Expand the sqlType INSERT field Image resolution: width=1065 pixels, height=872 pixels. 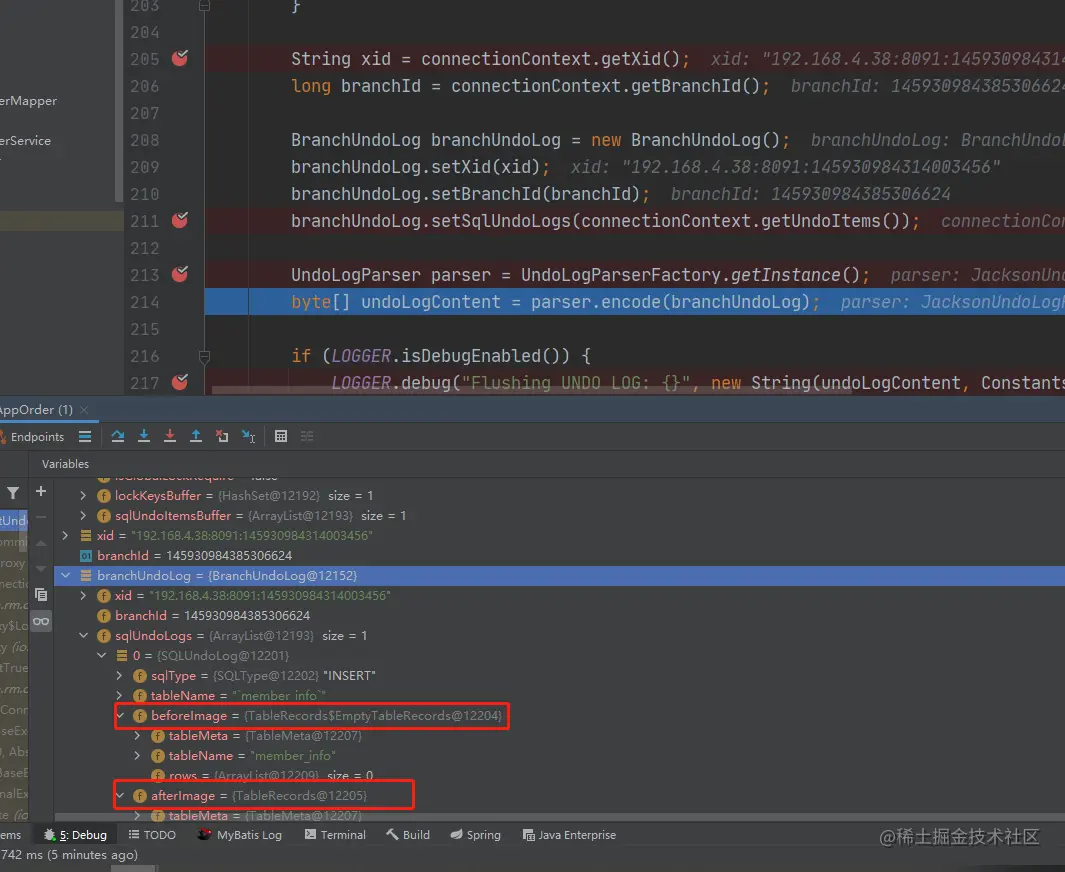(x=120, y=676)
